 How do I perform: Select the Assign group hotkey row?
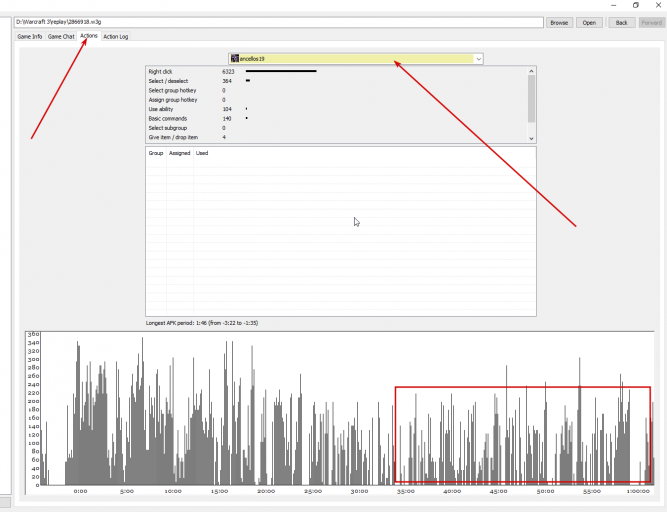click(x=336, y=100)
